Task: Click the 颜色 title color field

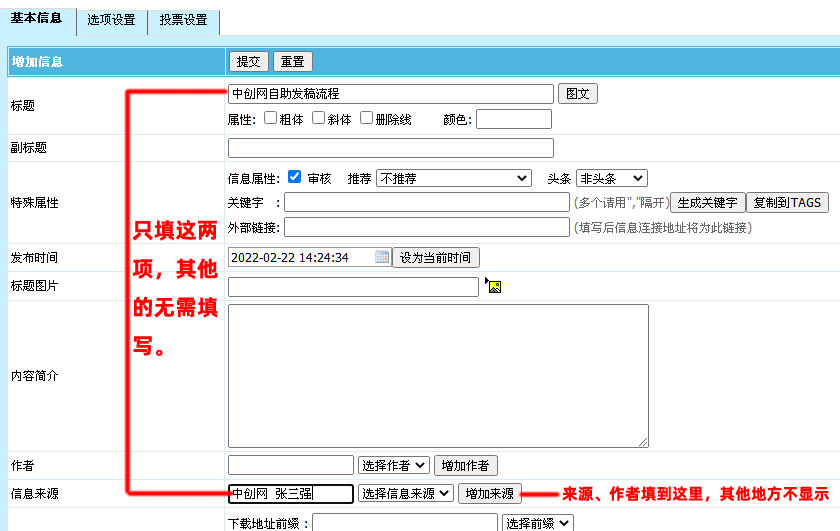Action: [514, 119]
